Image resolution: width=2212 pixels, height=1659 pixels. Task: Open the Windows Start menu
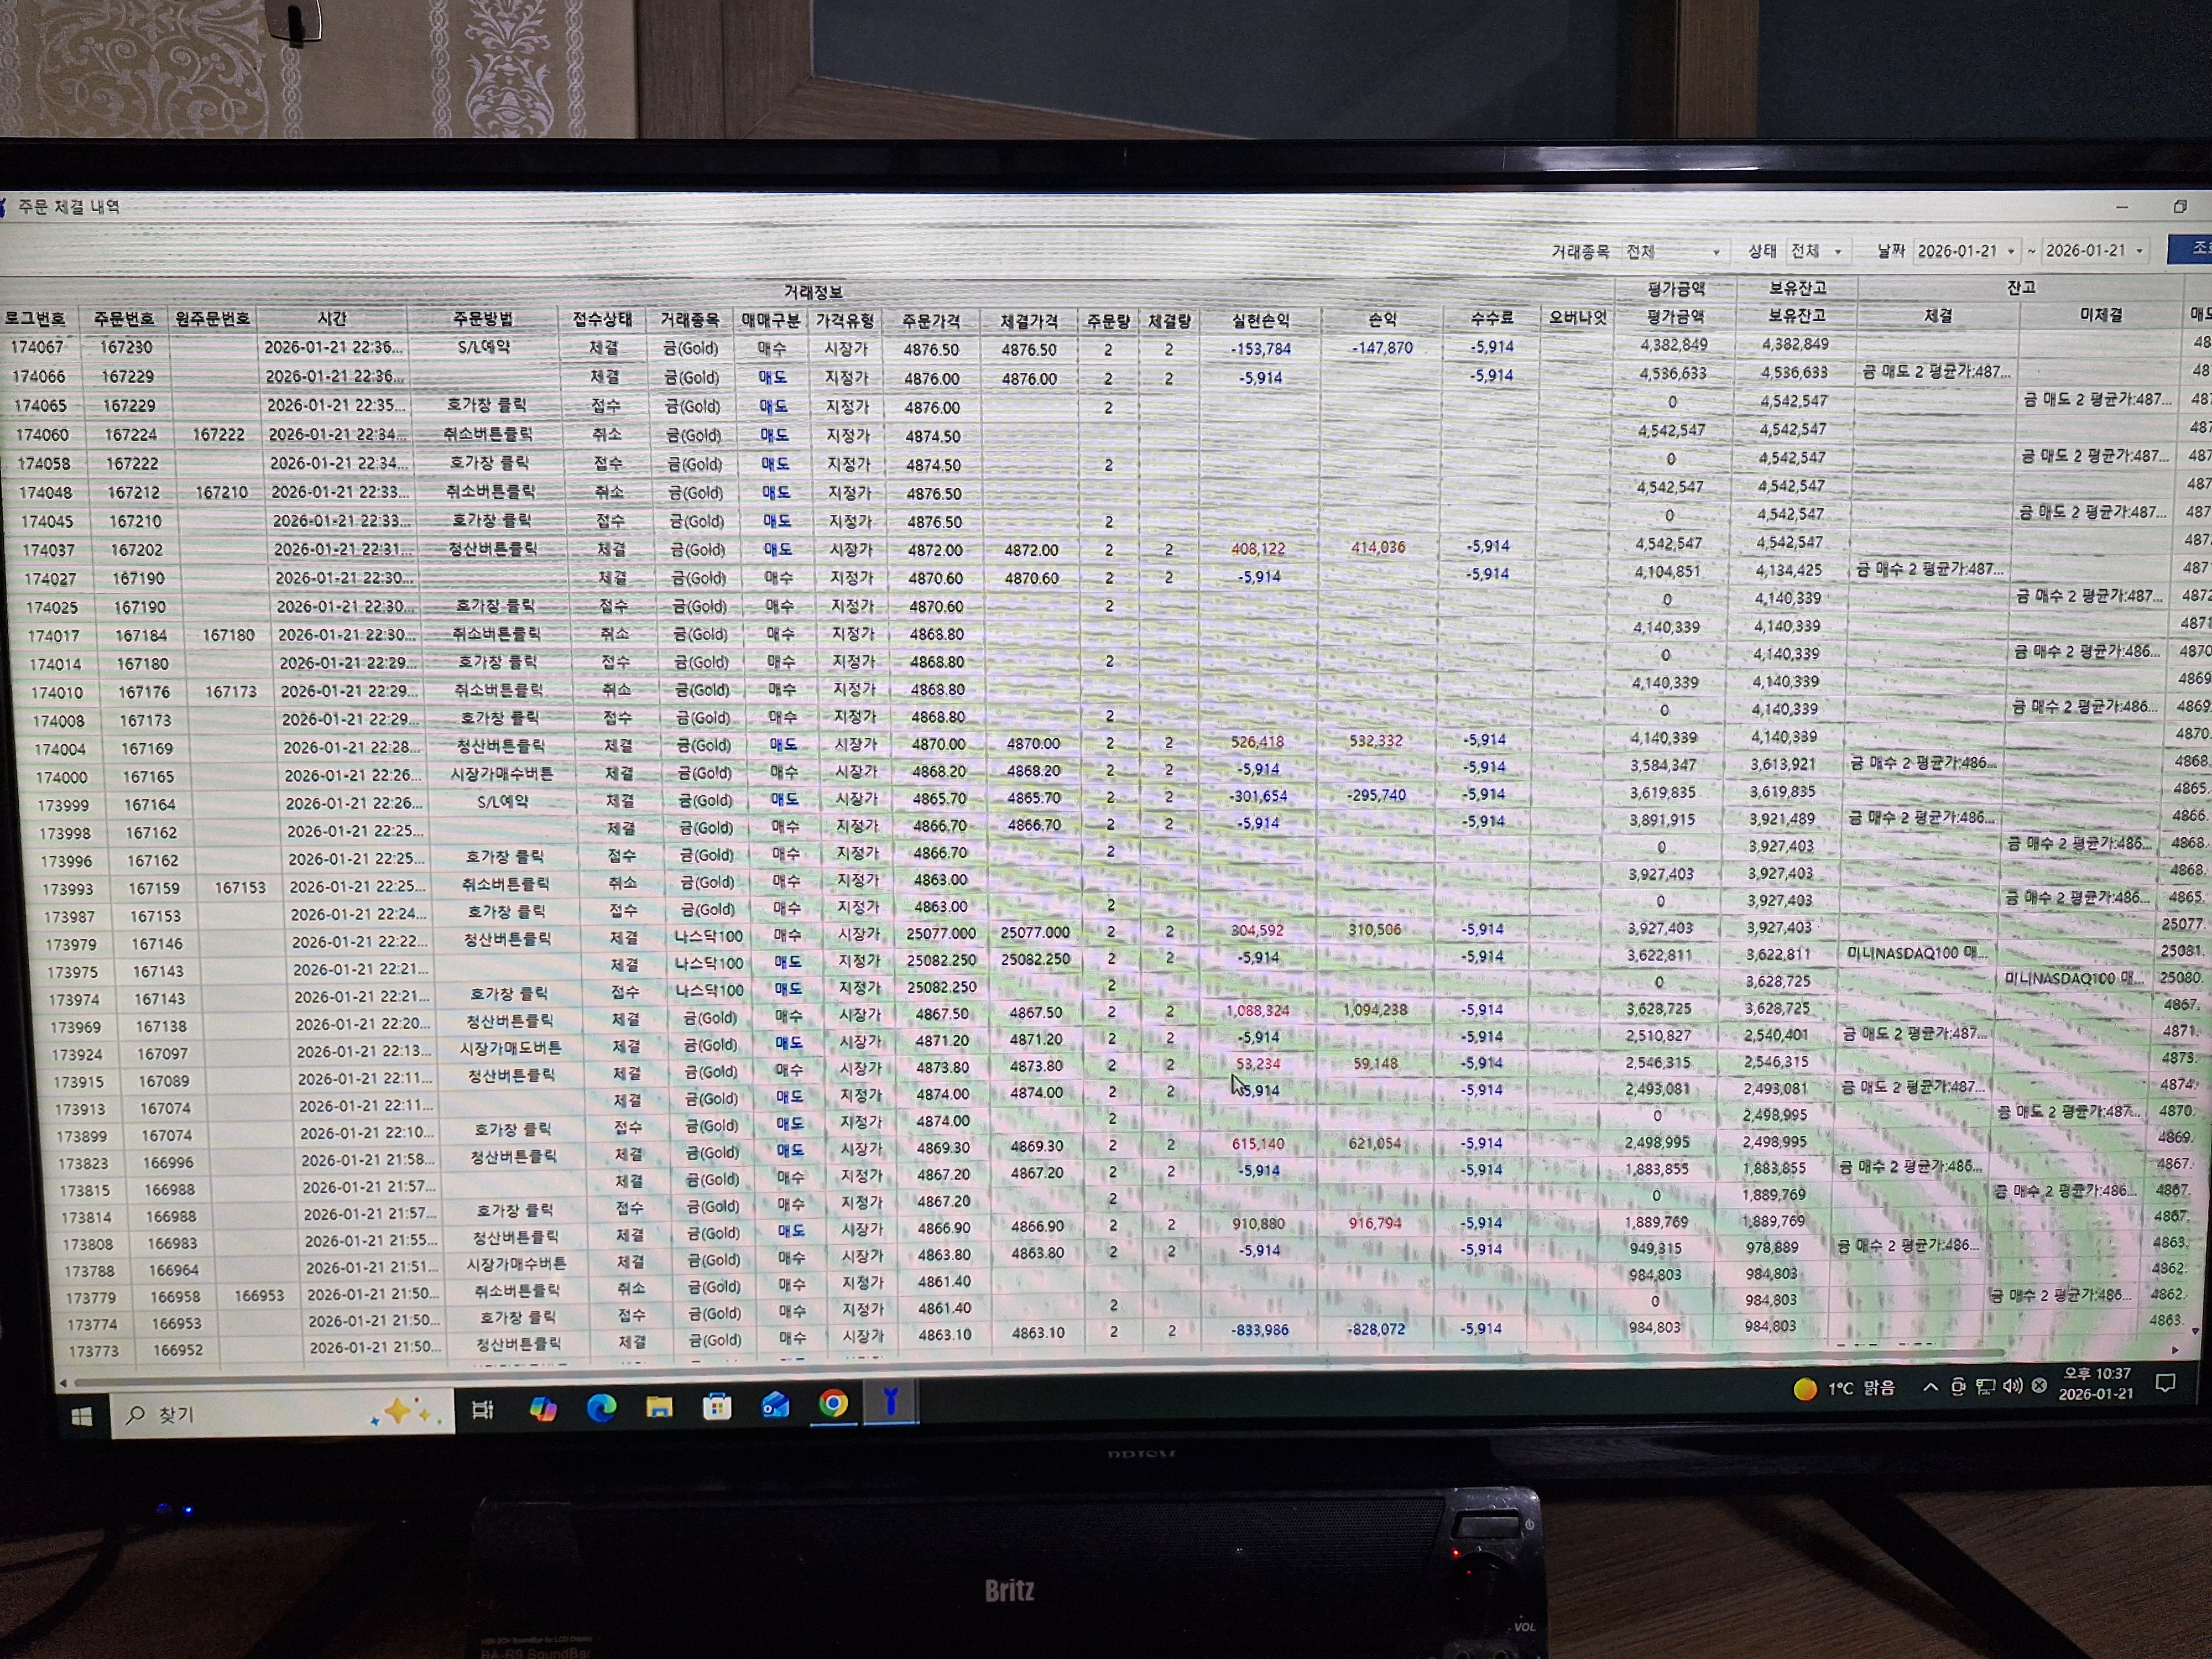click(82, 1416)
